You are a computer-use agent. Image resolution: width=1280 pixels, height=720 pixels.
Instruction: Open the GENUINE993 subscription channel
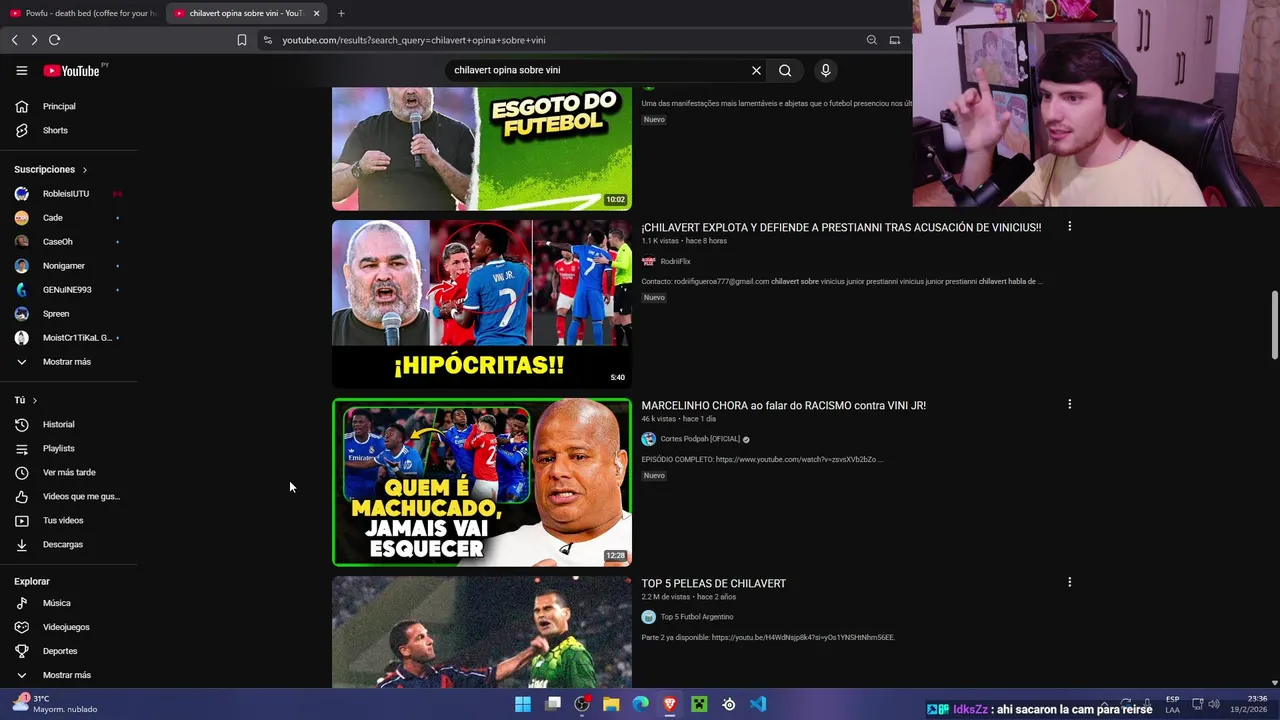tap(69, 289)
